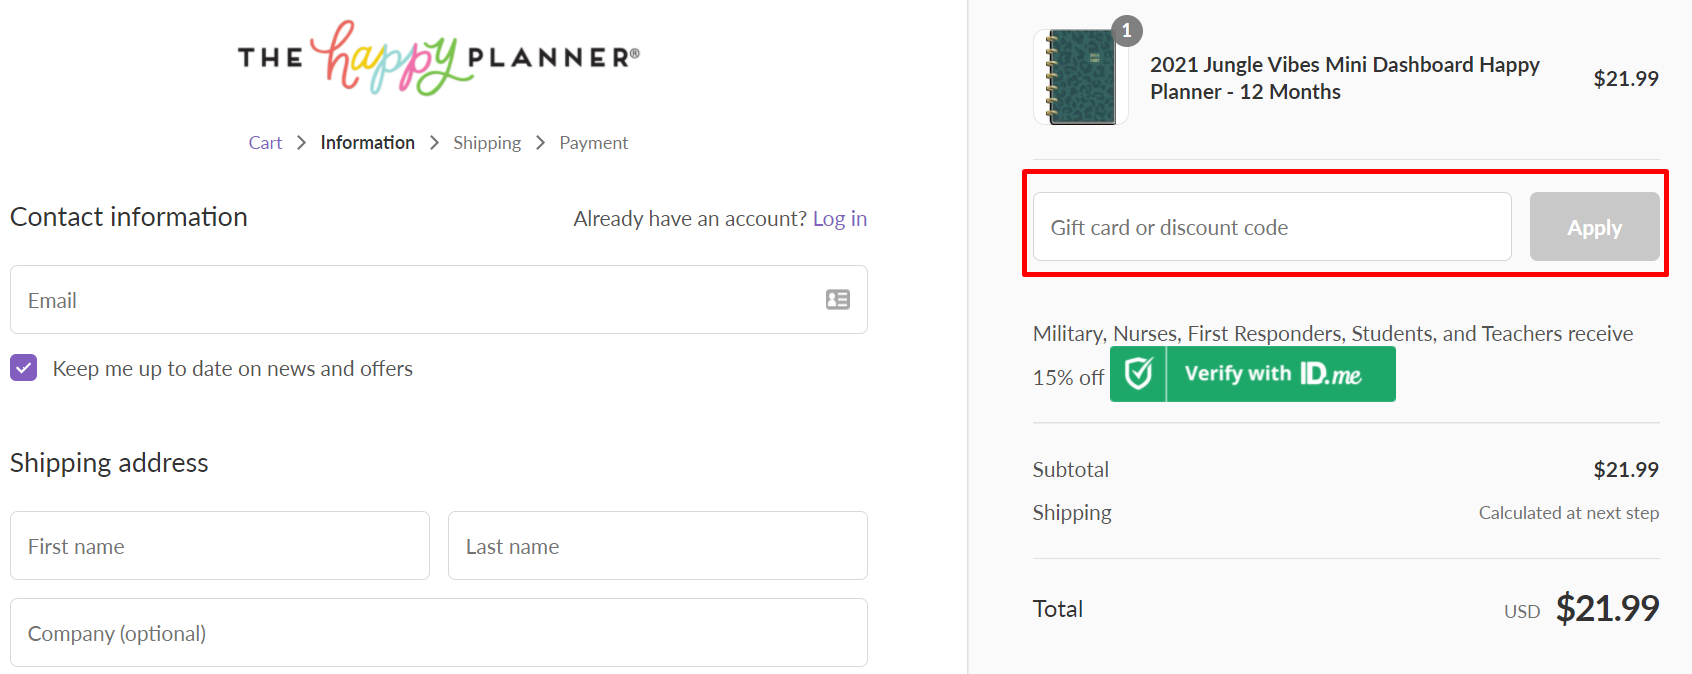Click the USD currency label

[1522, 611]
